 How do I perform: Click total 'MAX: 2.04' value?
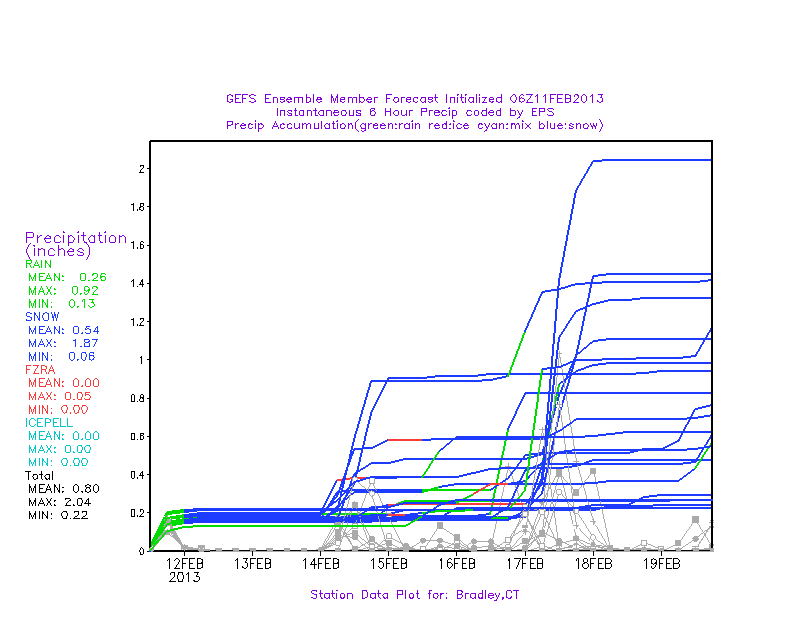pyautogui.click(x=60, y=502)
